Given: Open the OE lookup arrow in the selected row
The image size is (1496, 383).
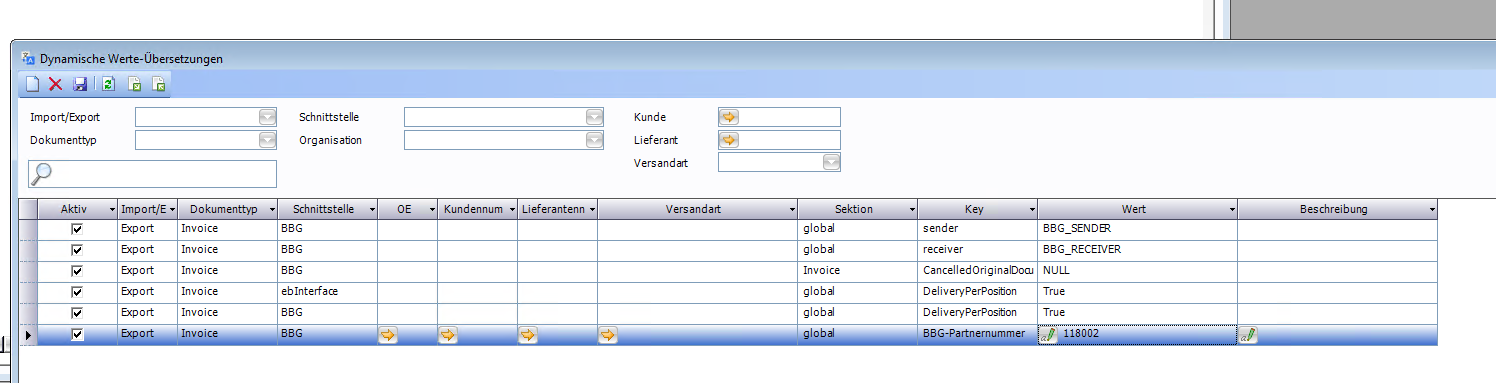Looking at the screenshot, I should [388, 335].
